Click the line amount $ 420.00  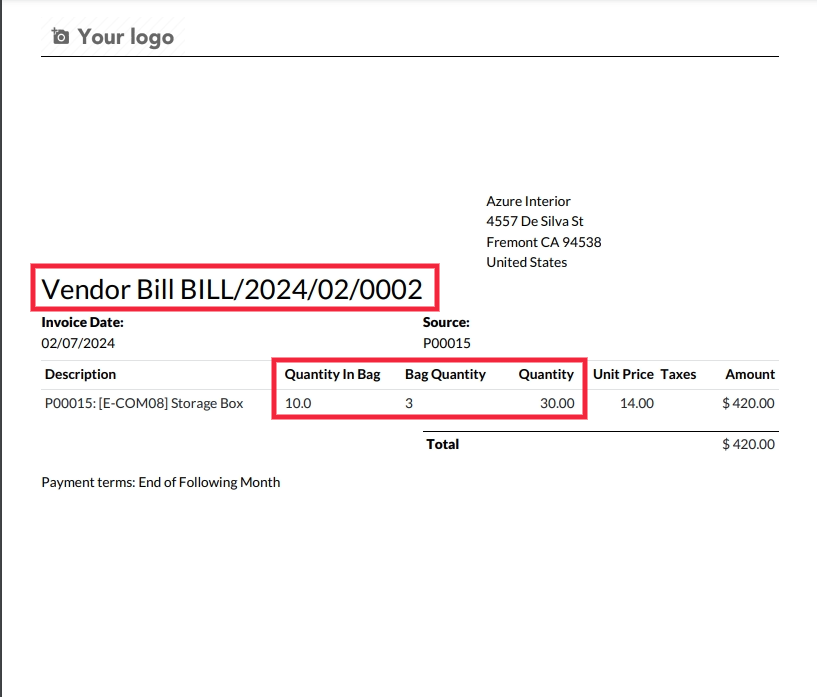[748, 403]
